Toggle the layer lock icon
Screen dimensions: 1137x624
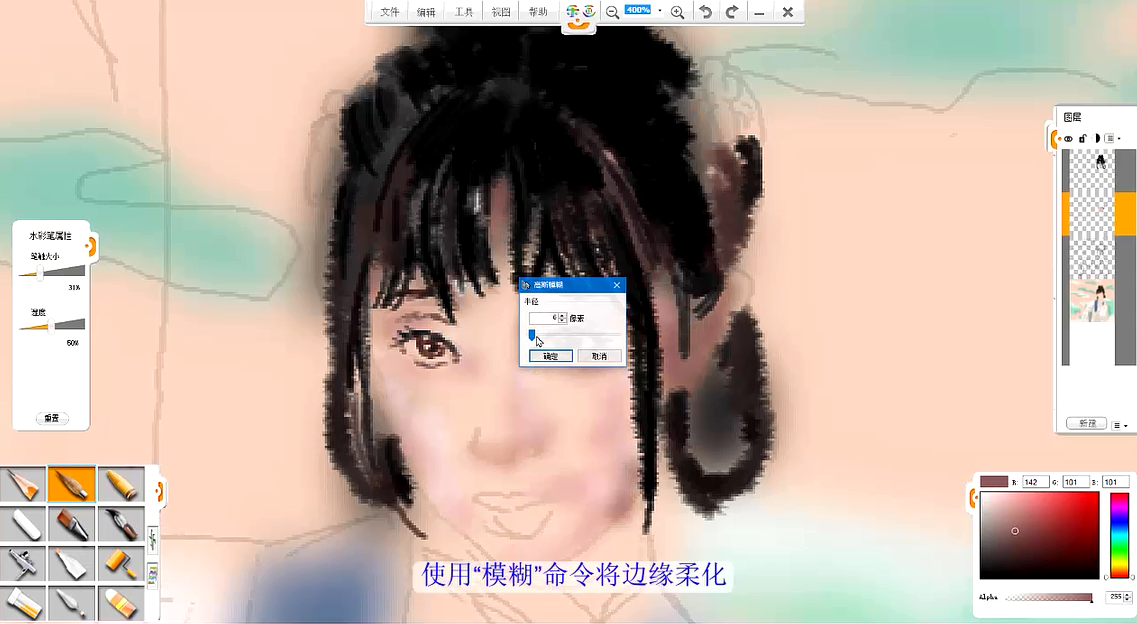[1082, 138]
